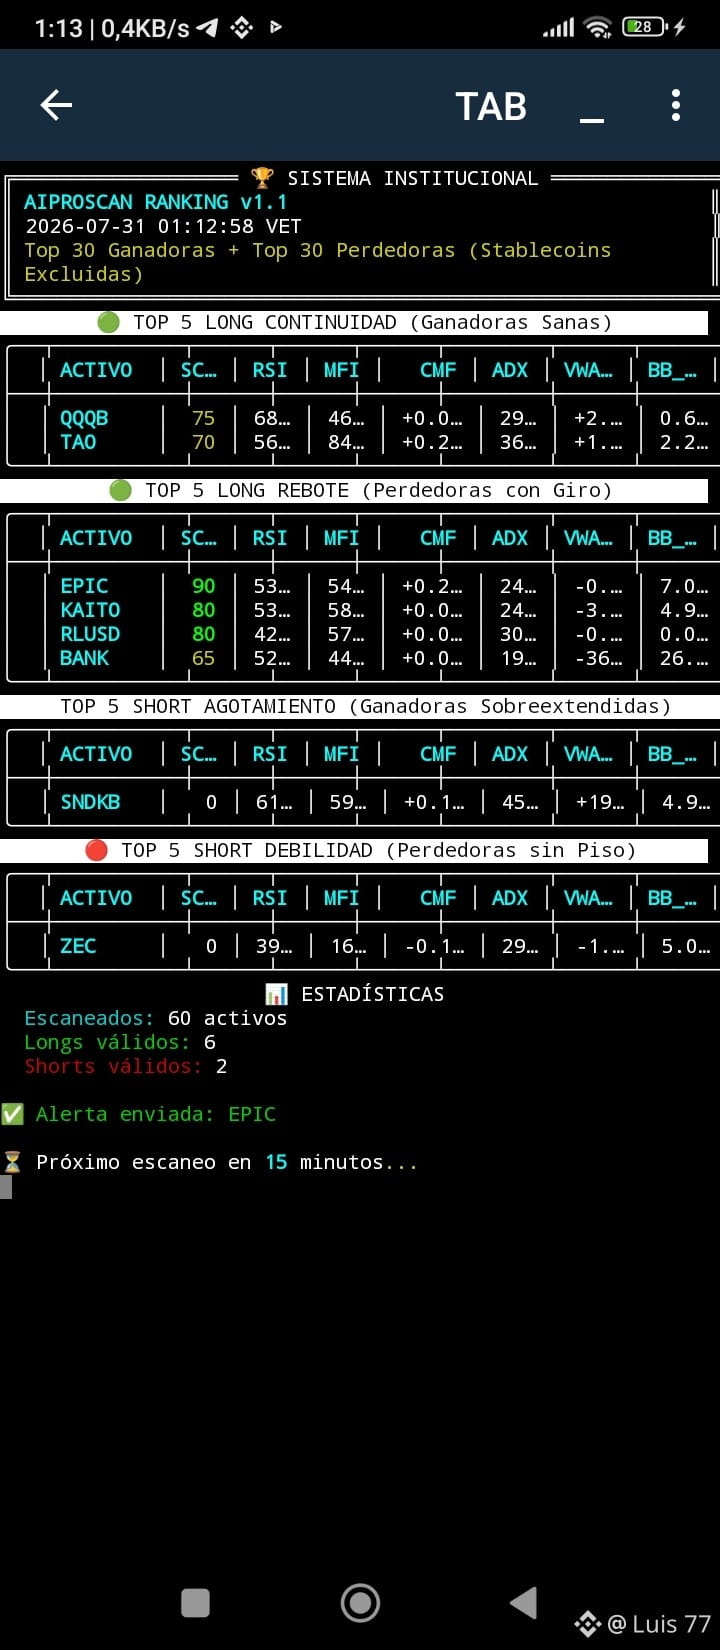Viewport: 720px width, 1650px height.
Task: Select the BANK asset name
Action: pos(84,658)
